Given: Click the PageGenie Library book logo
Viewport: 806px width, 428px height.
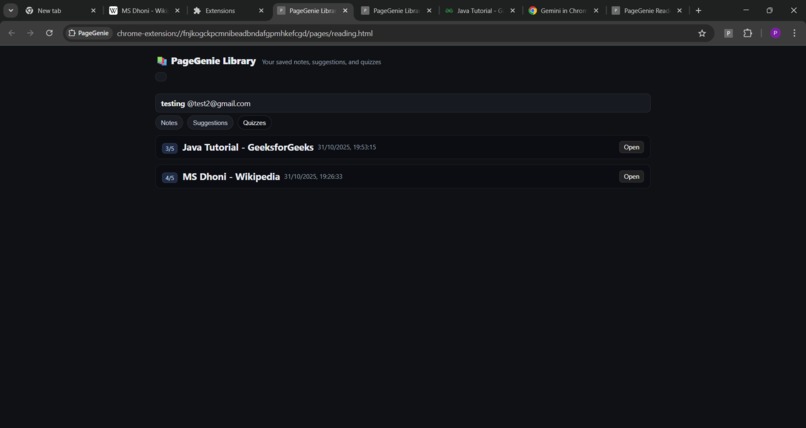Looking at the screenshot, I should [162, 61].
